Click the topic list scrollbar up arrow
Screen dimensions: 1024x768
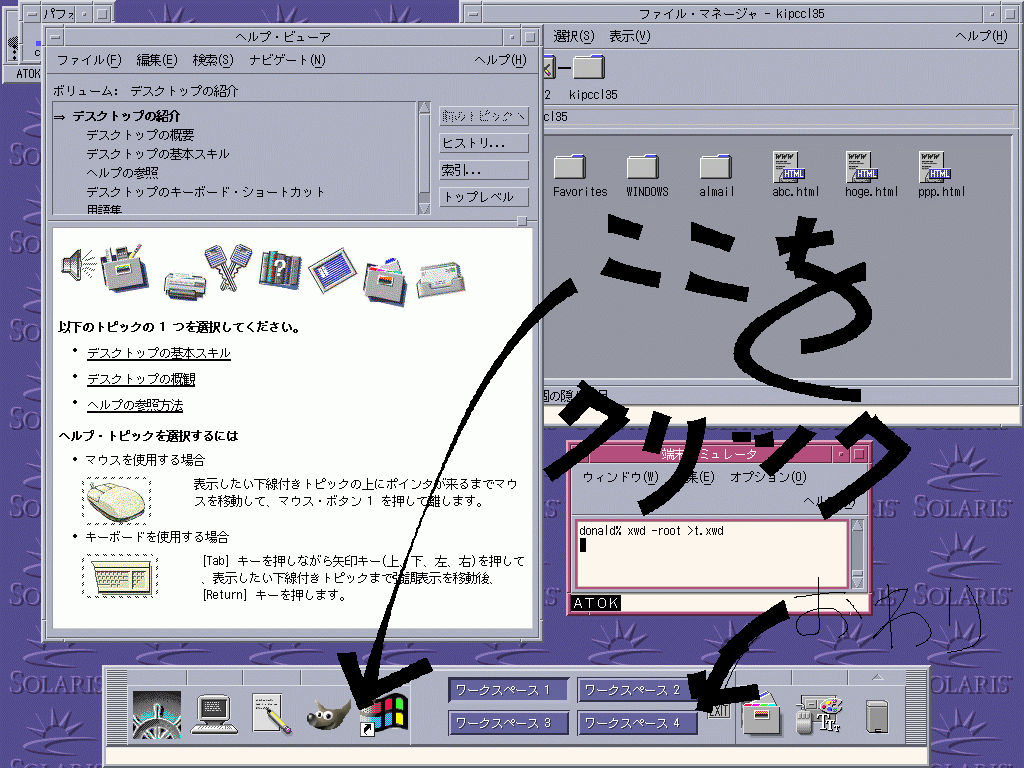[424, 108]
